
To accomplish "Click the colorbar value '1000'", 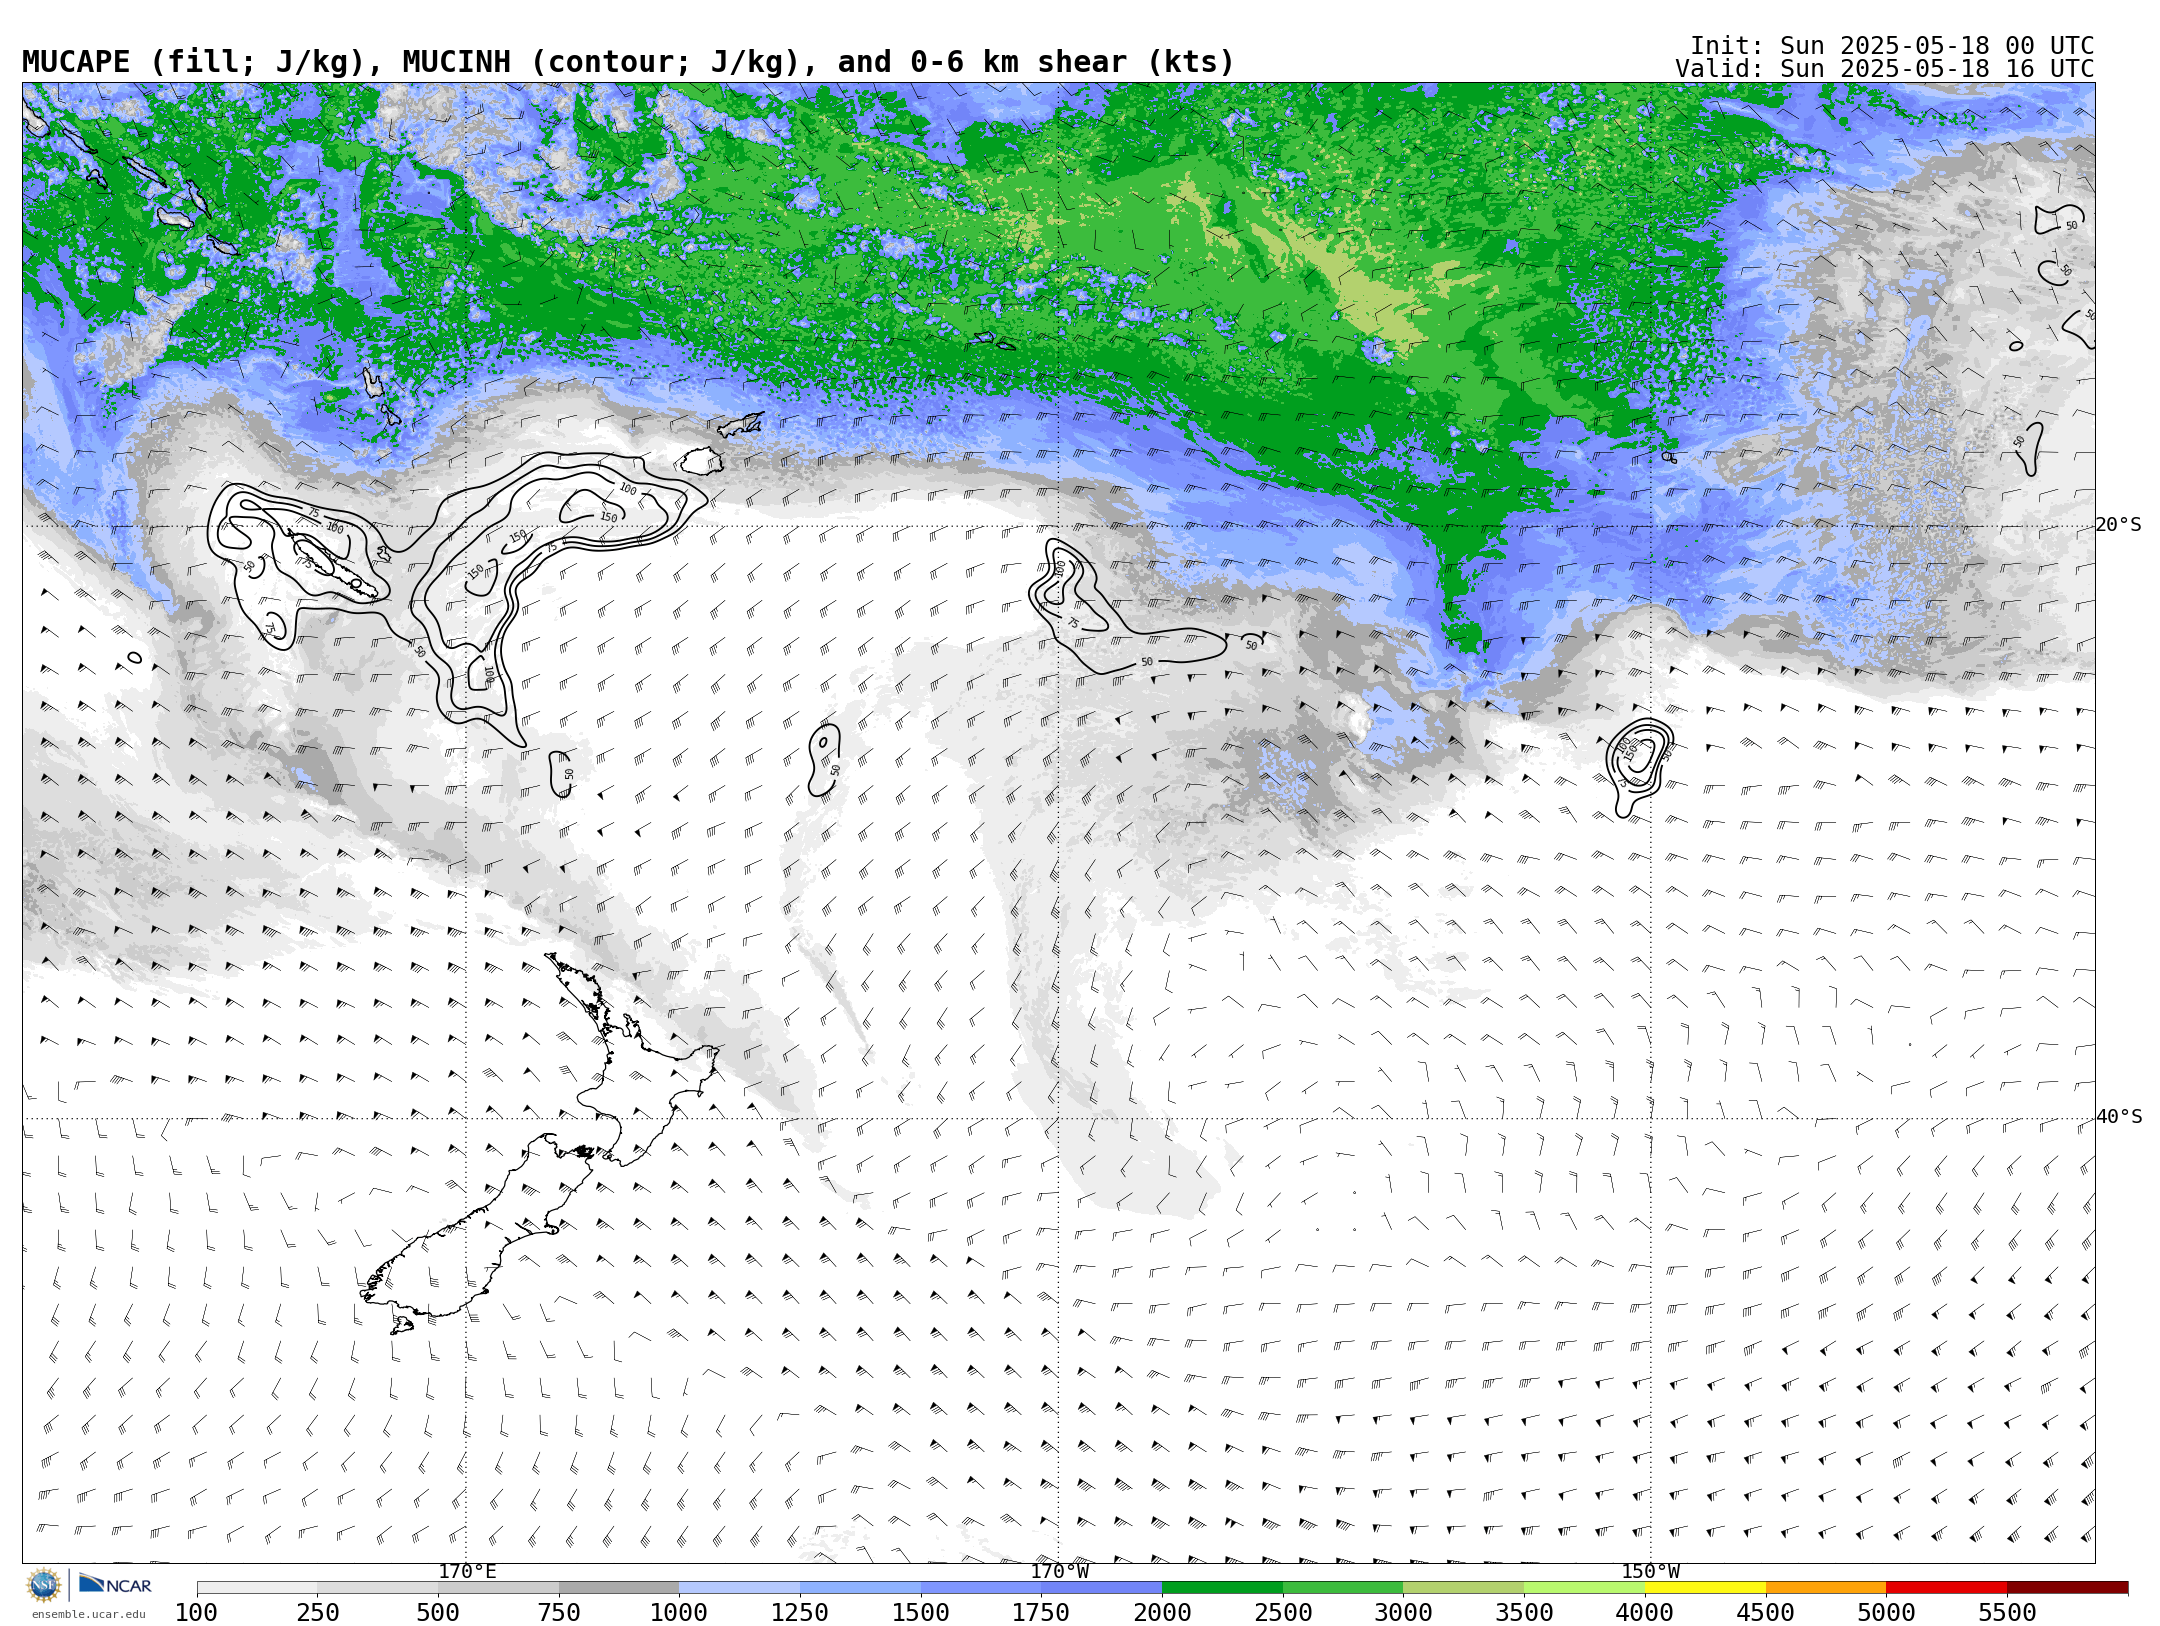I will [x=679, y=1612].
